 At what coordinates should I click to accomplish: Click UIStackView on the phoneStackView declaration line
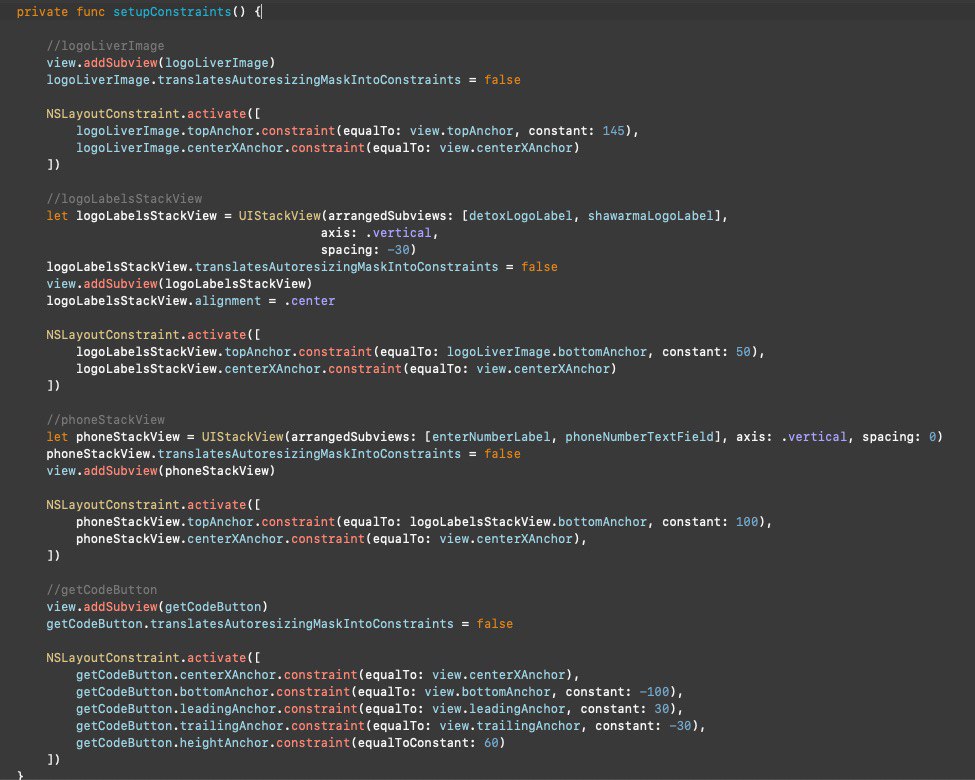click(x=243, y=436)
